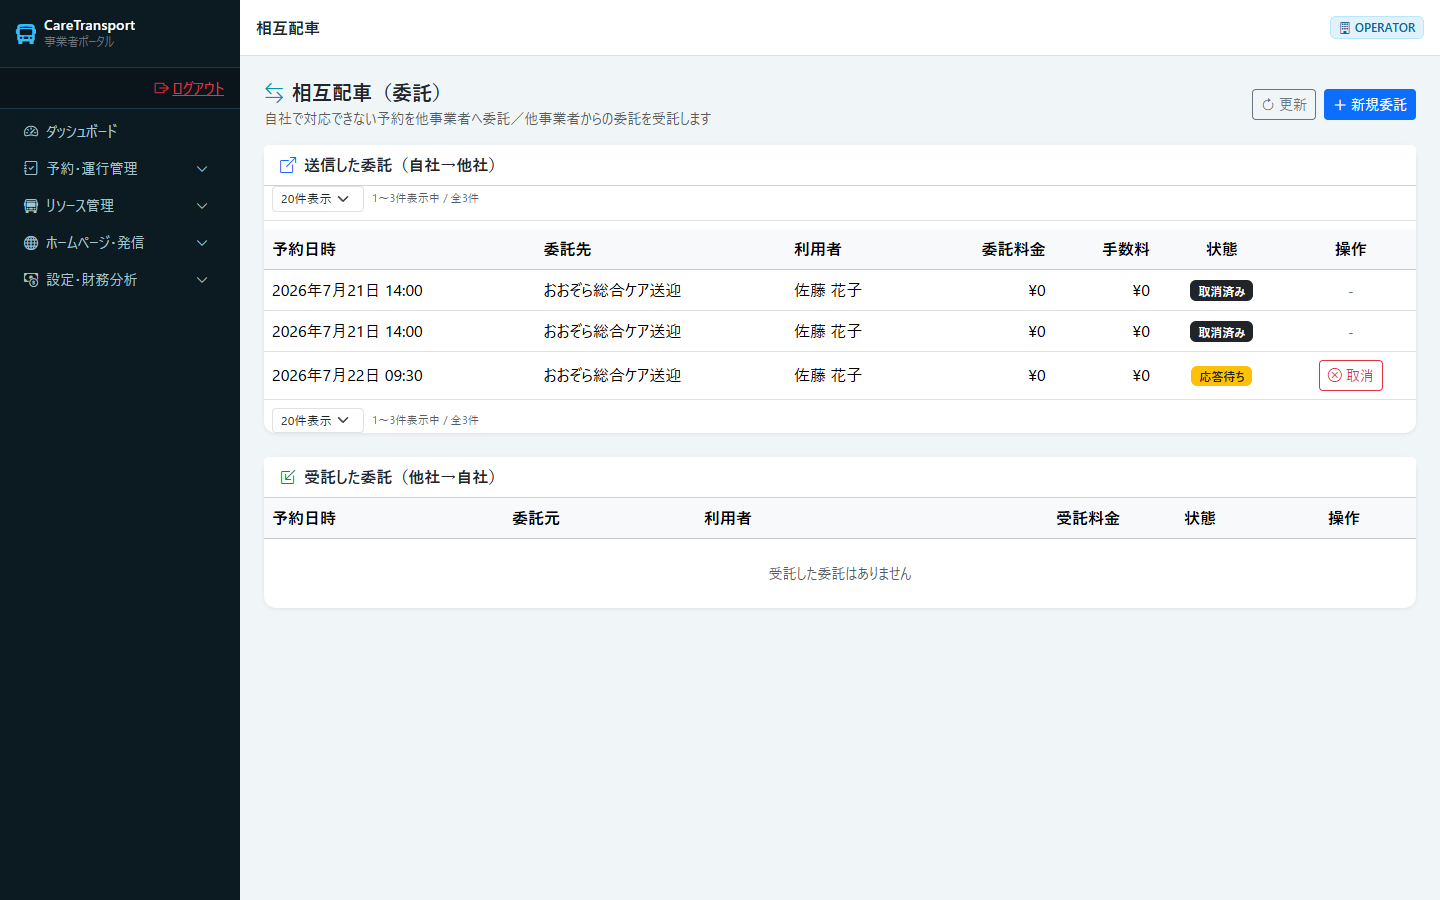Click the 受託した委託はありません message
The image size is (1440, 900).
pos(840,574)
